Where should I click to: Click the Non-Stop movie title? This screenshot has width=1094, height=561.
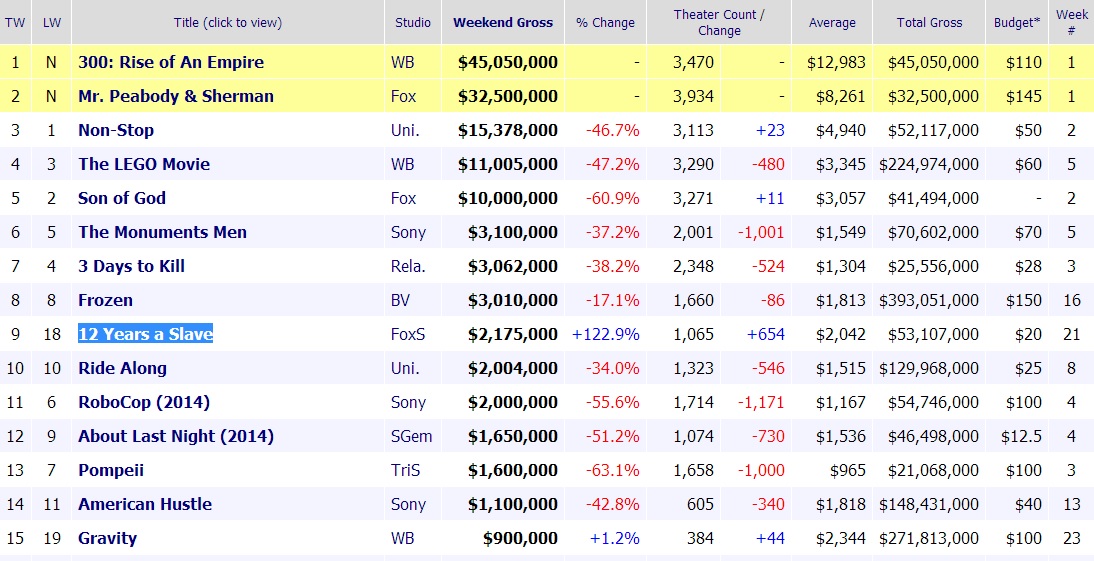[116, 130]
